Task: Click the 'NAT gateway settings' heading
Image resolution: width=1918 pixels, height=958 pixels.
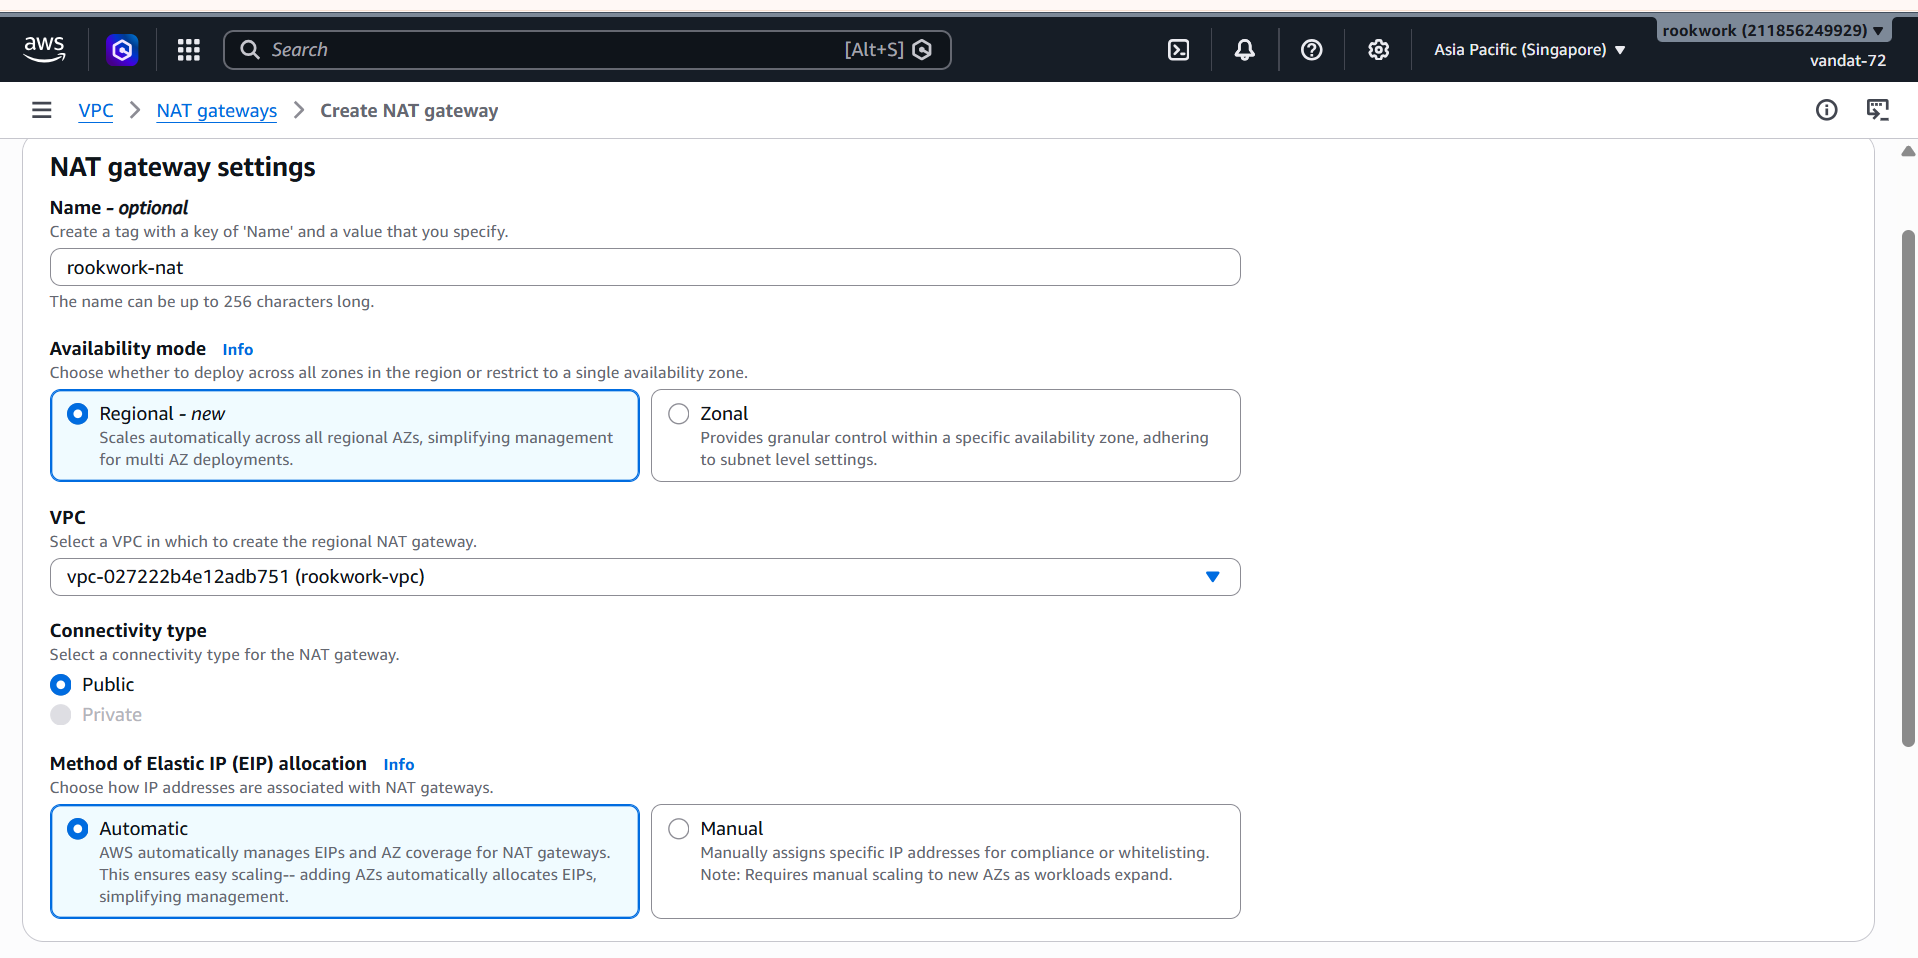Action: [183, 167]
